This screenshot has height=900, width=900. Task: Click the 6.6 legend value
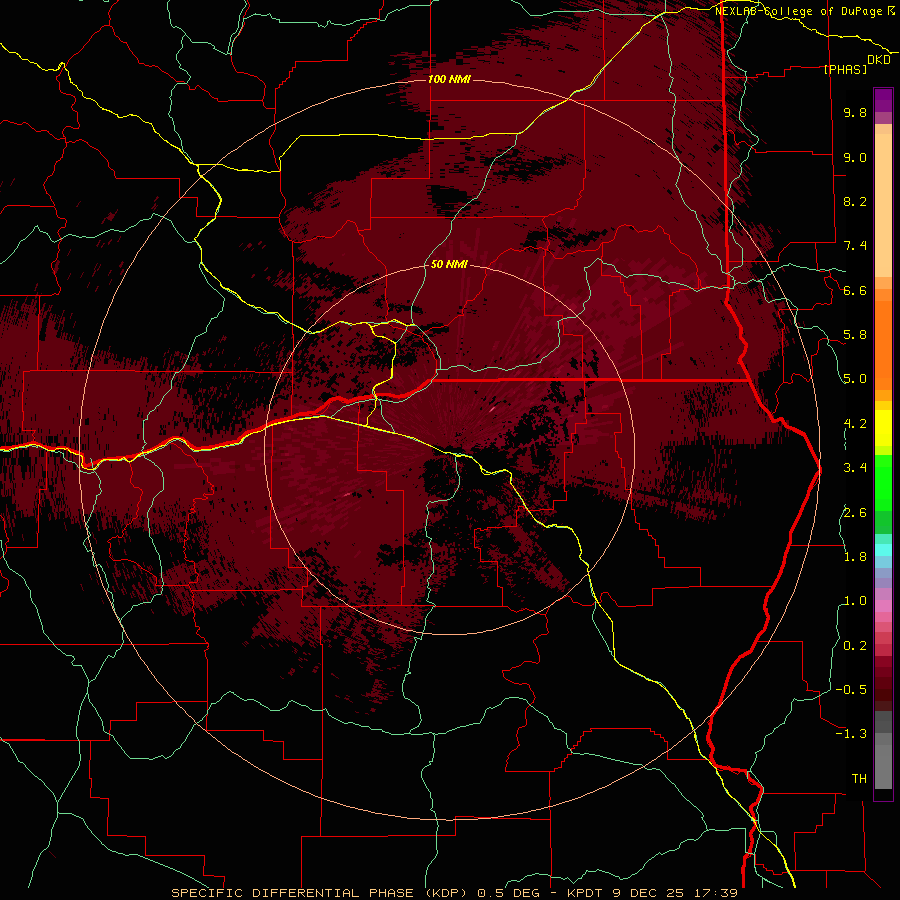[x=855, y=290]
